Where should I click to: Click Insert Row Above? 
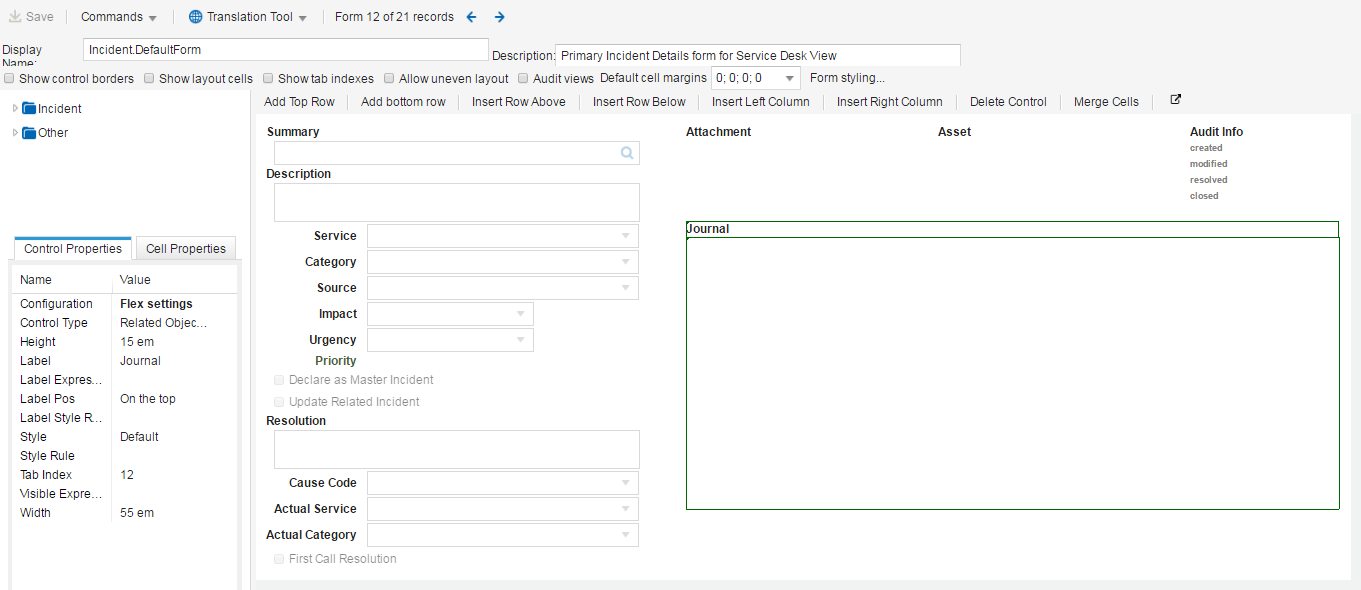tap(518, 102)
